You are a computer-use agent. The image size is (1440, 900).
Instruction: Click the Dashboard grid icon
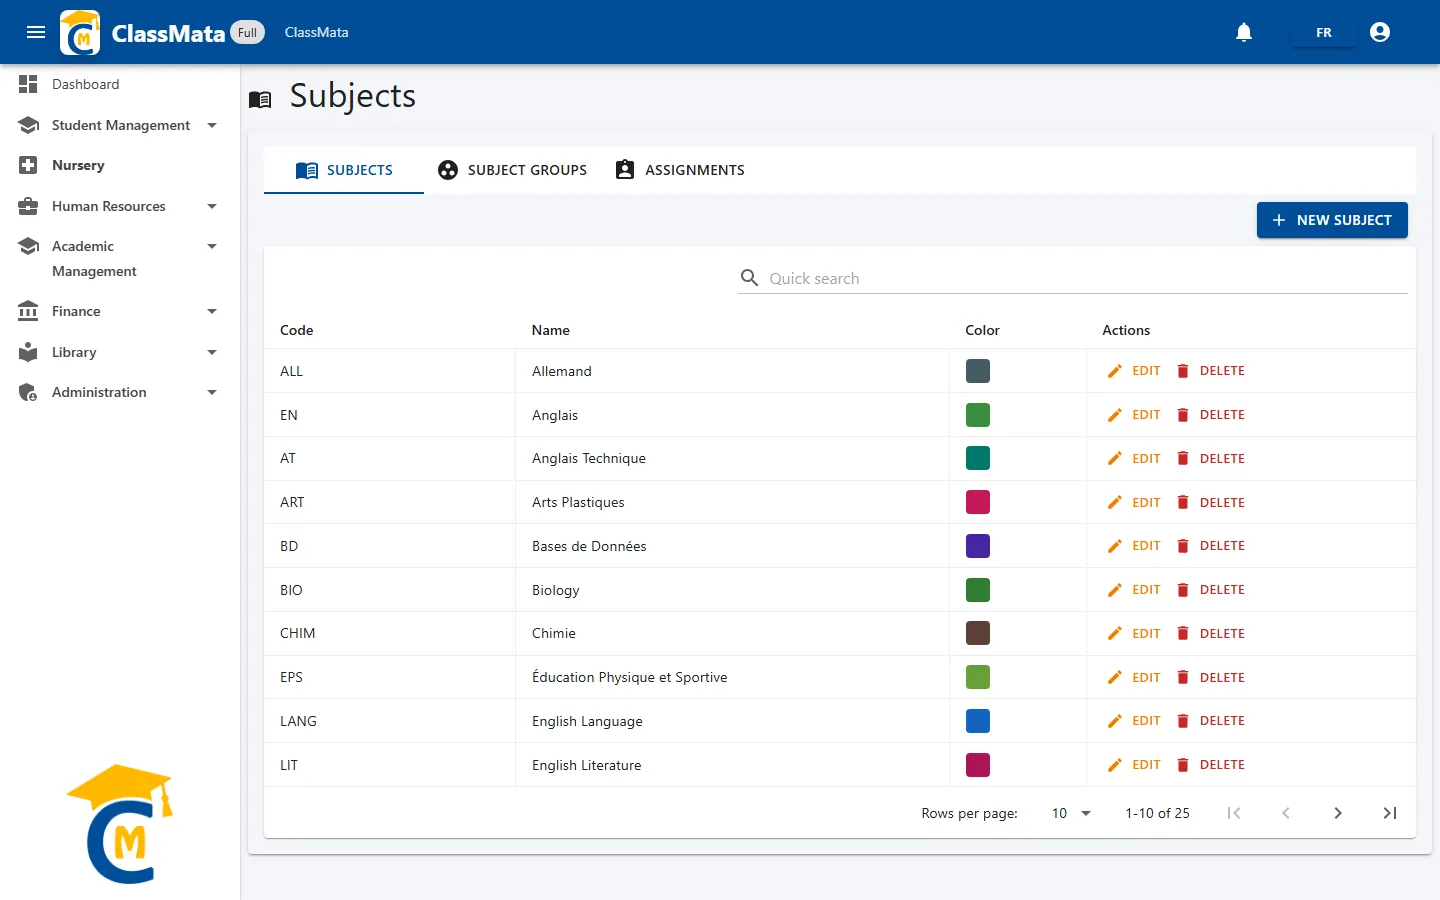28,84
